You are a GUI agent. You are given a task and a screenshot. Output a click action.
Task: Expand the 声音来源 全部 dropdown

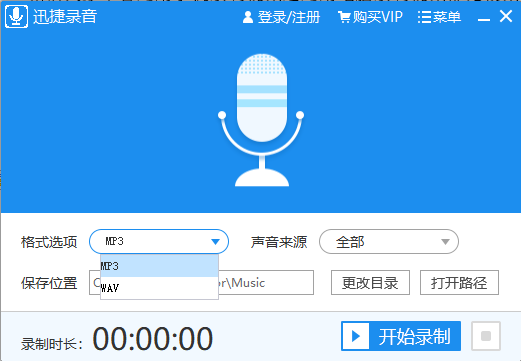389,241
